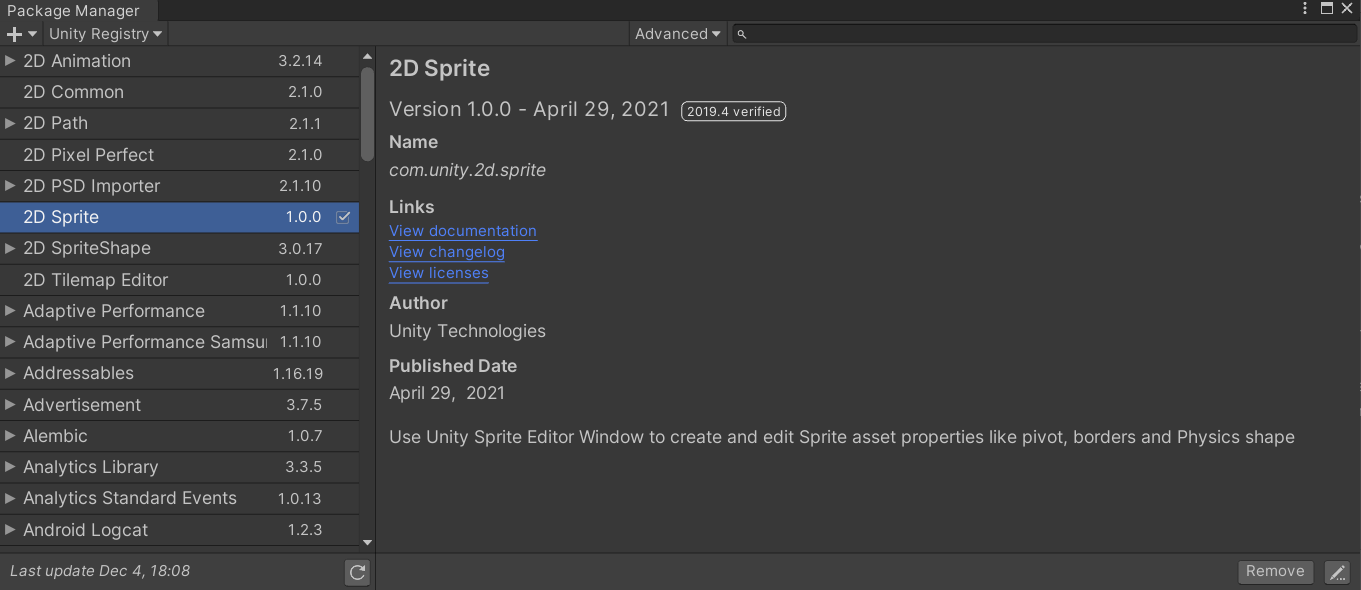Select the 2D PSD Importer name
Image resolution: width=1361 pixels, height=590 pixels.
(91, 186)
